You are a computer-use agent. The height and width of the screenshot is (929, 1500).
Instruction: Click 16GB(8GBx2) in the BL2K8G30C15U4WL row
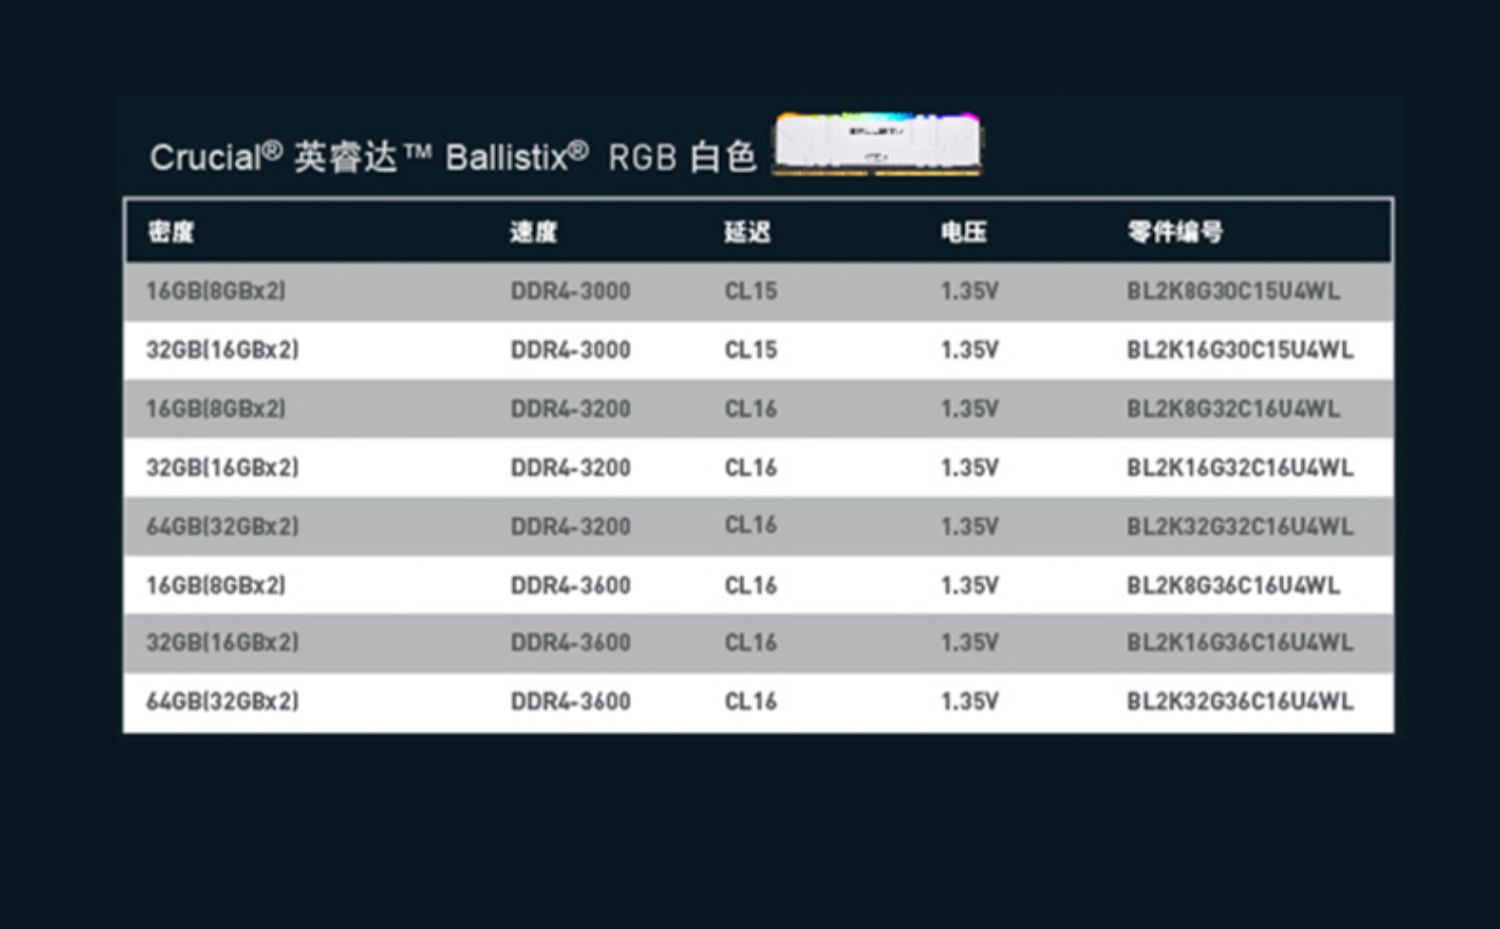pos(216,291)
